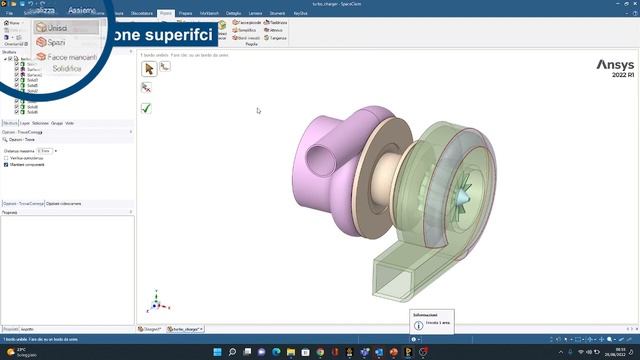Viewport: 640px width, 360px height.
Task: Open File Explorer from the taskbar
Action: [x=291, y=352]
